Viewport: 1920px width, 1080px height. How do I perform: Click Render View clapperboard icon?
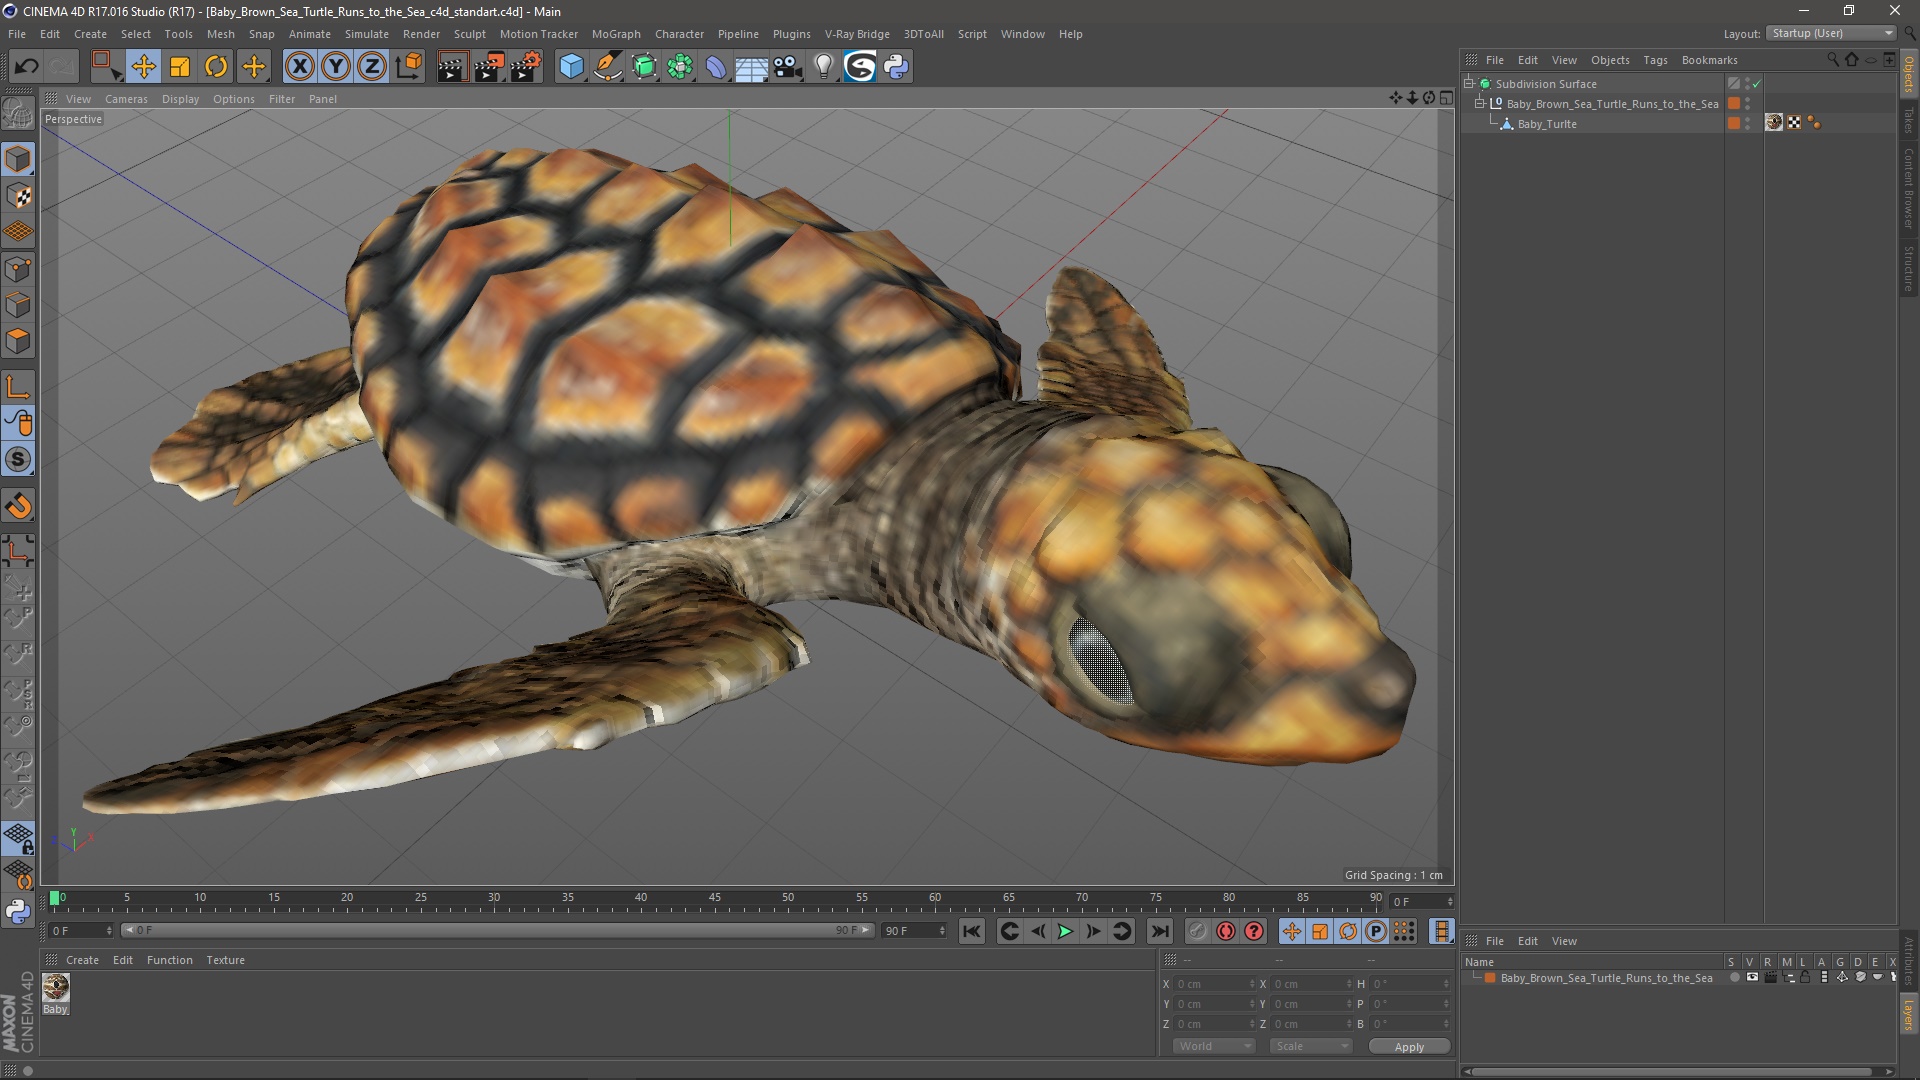pyautogui.click(x=452, y=67)
